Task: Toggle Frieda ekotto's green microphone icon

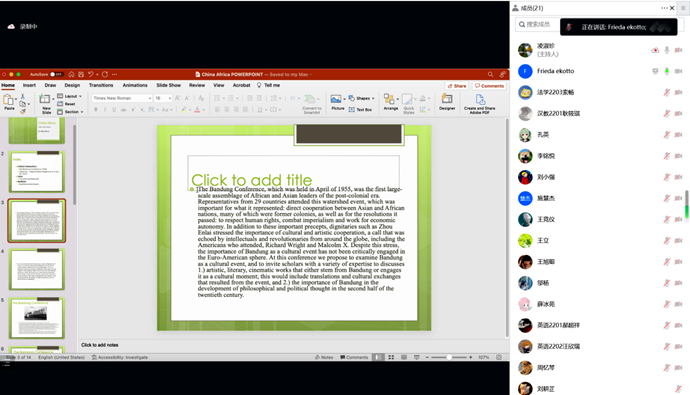Action: tap(667, 71)
